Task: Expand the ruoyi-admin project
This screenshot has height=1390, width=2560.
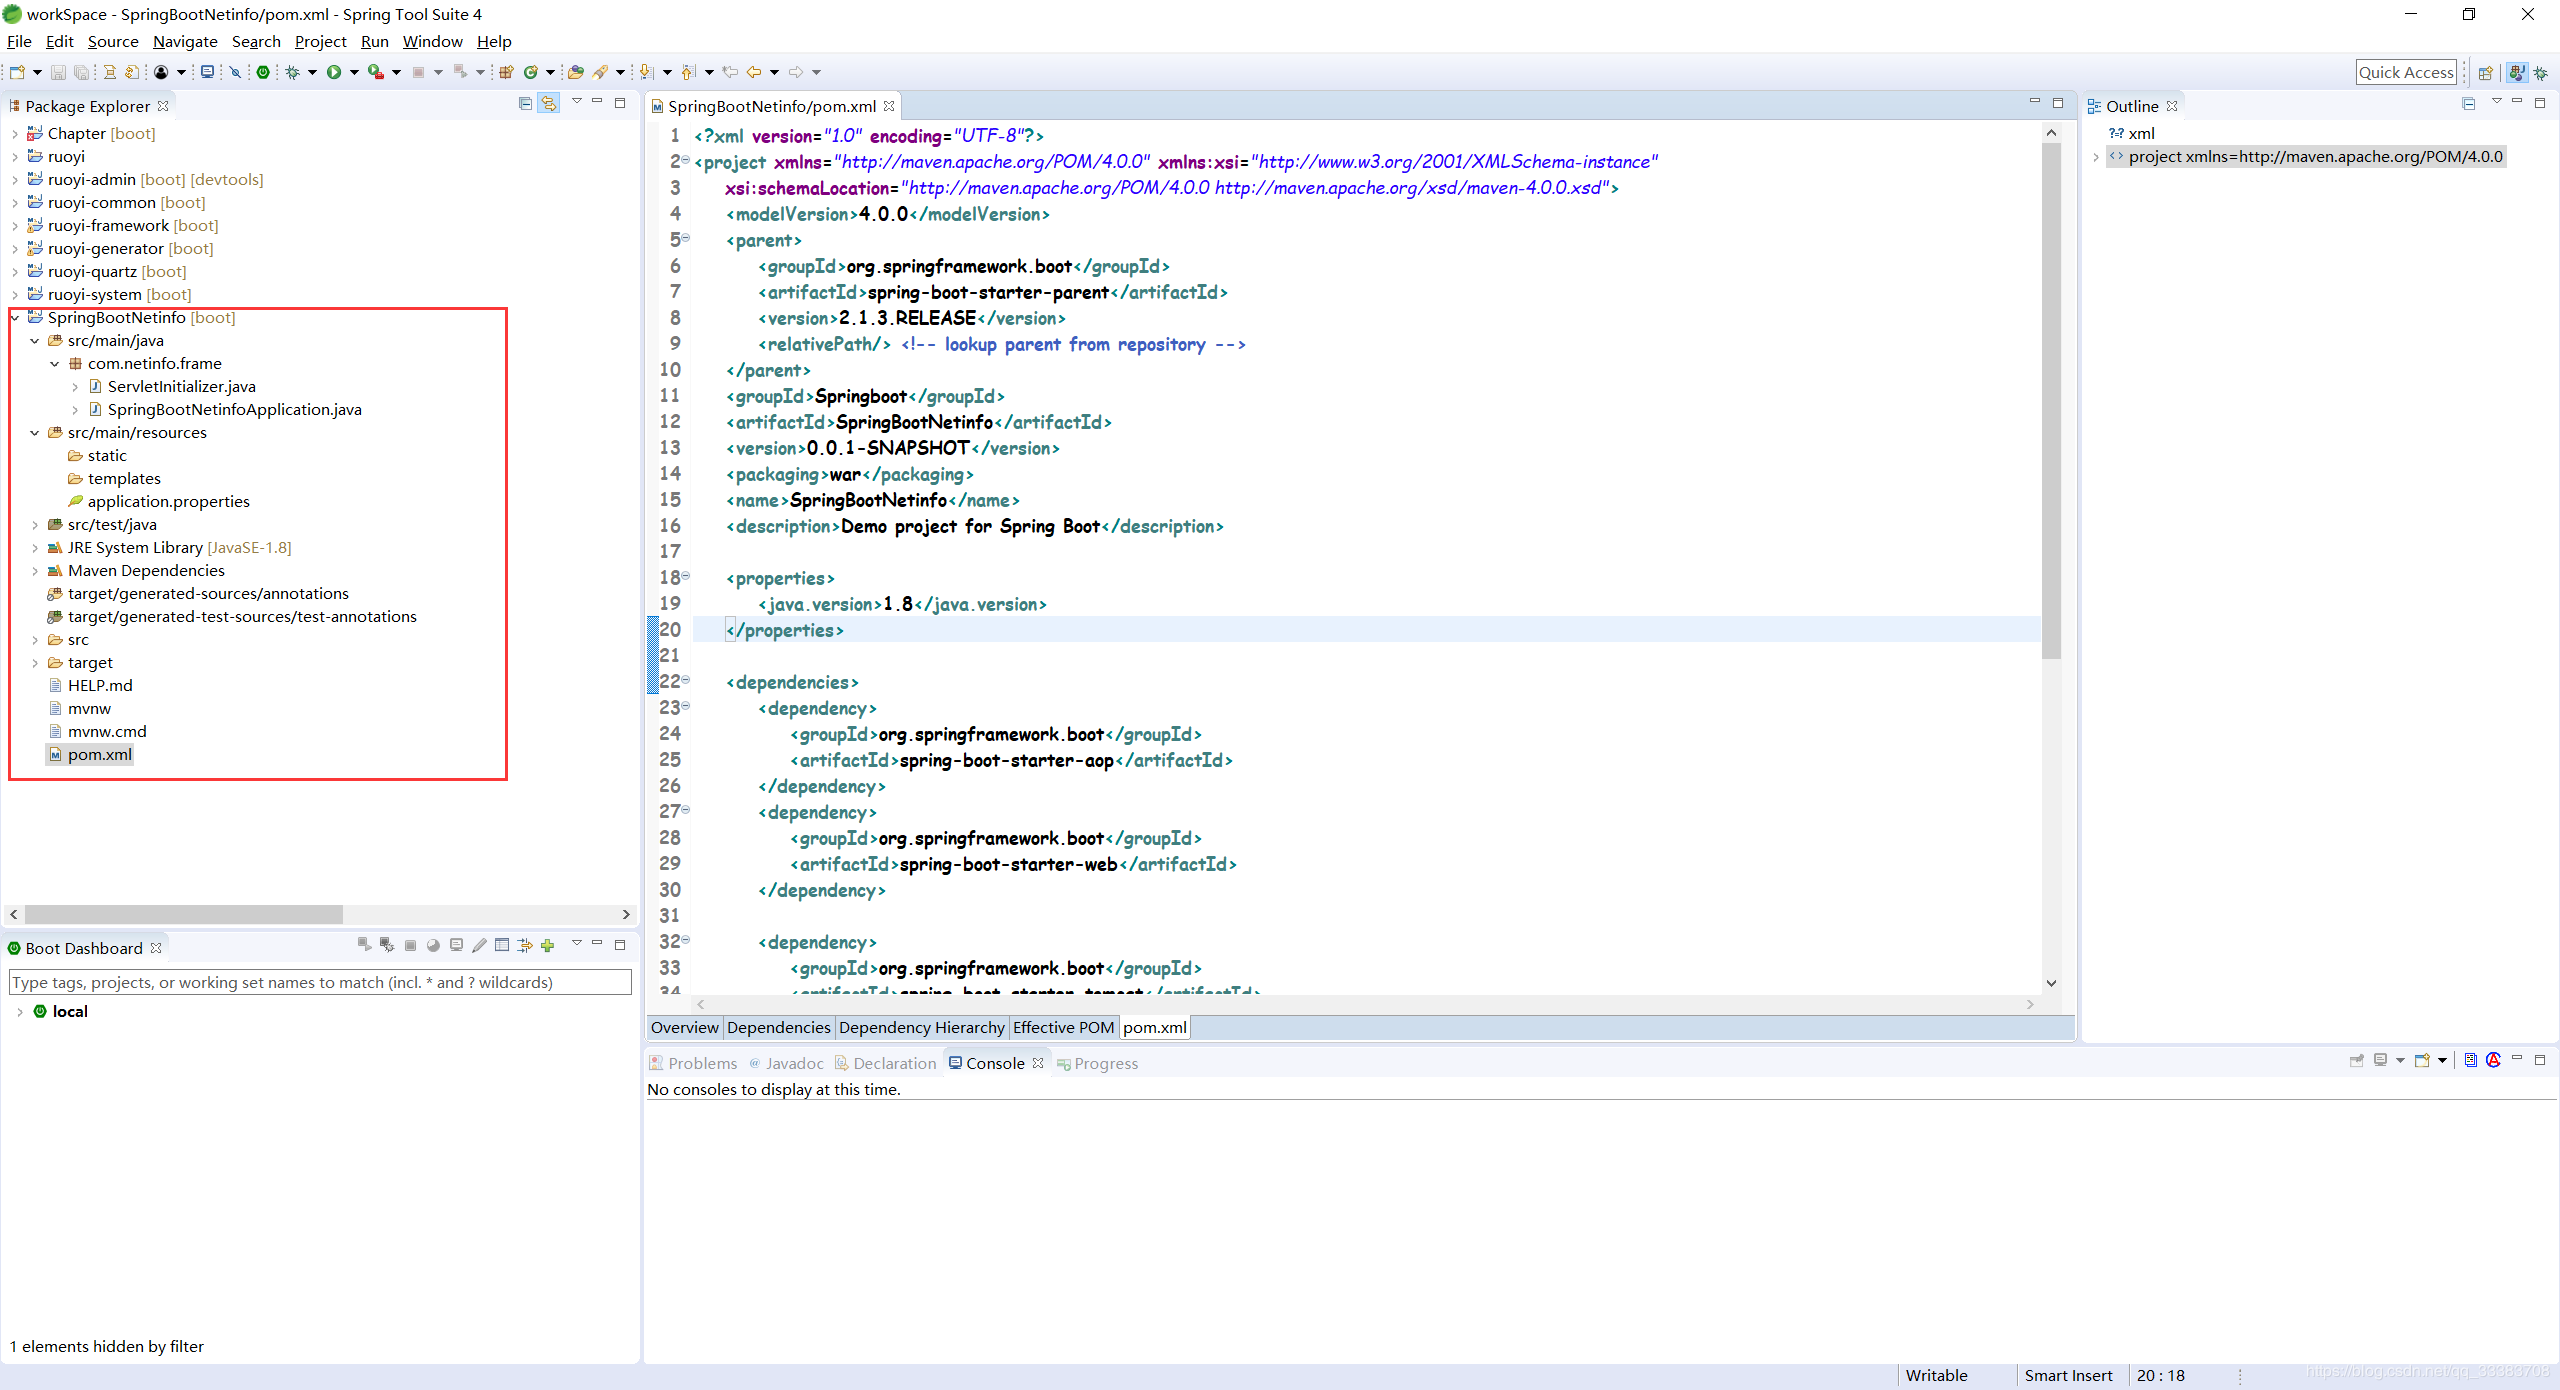Action: [x=15, y=180]
